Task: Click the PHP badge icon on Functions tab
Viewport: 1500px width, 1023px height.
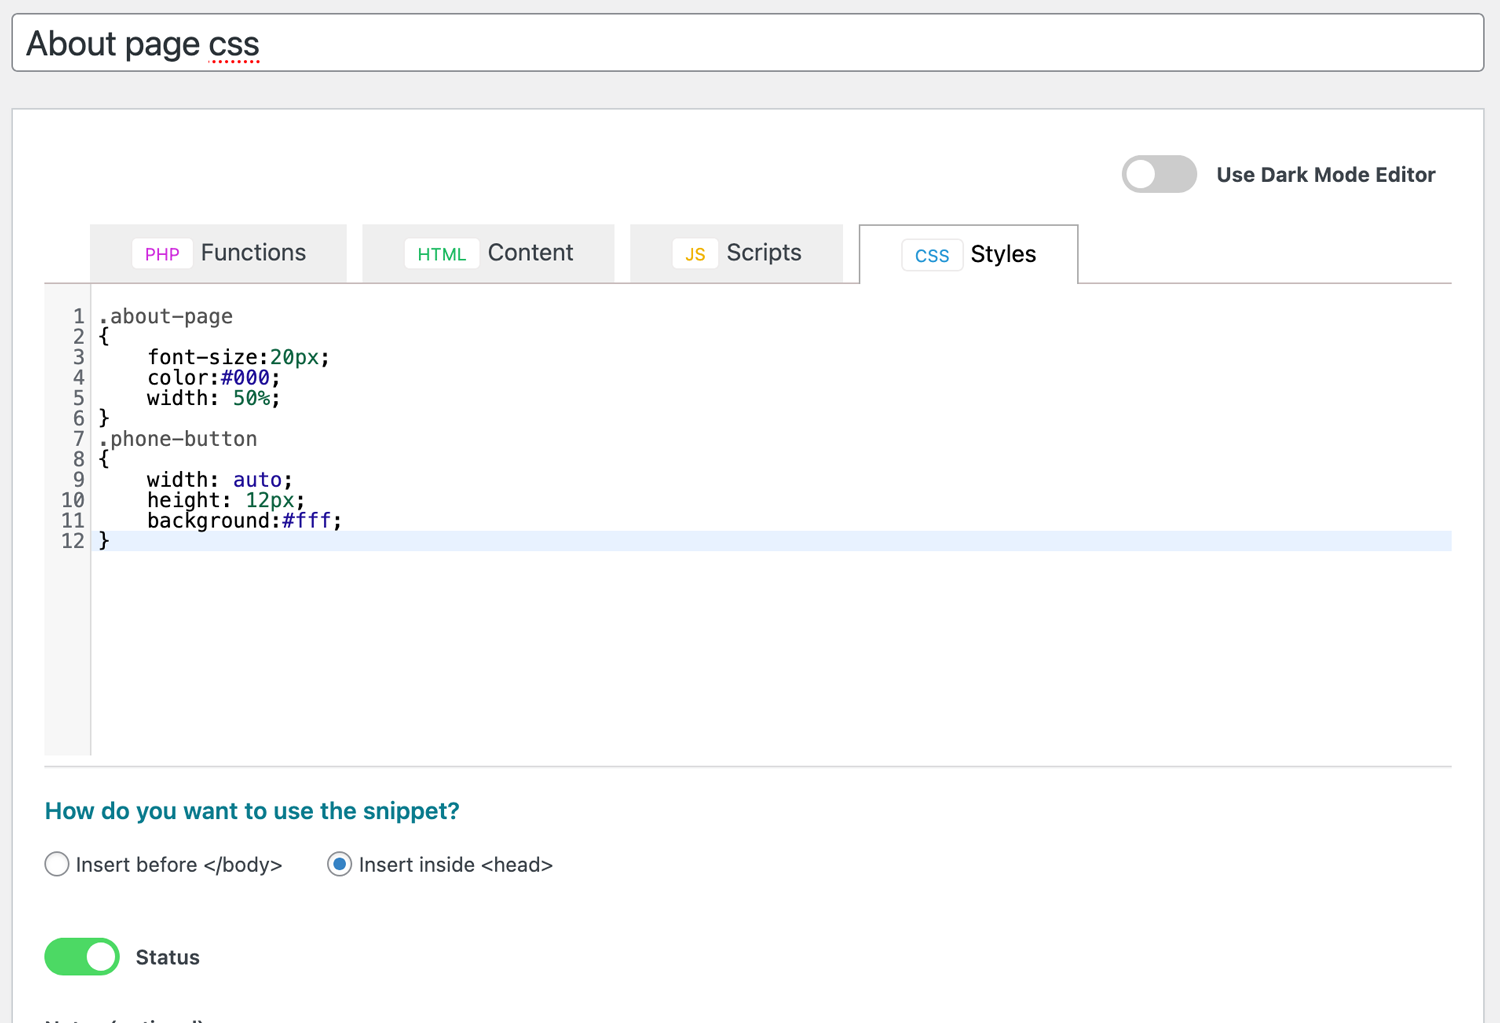Action: click(162, 254)
